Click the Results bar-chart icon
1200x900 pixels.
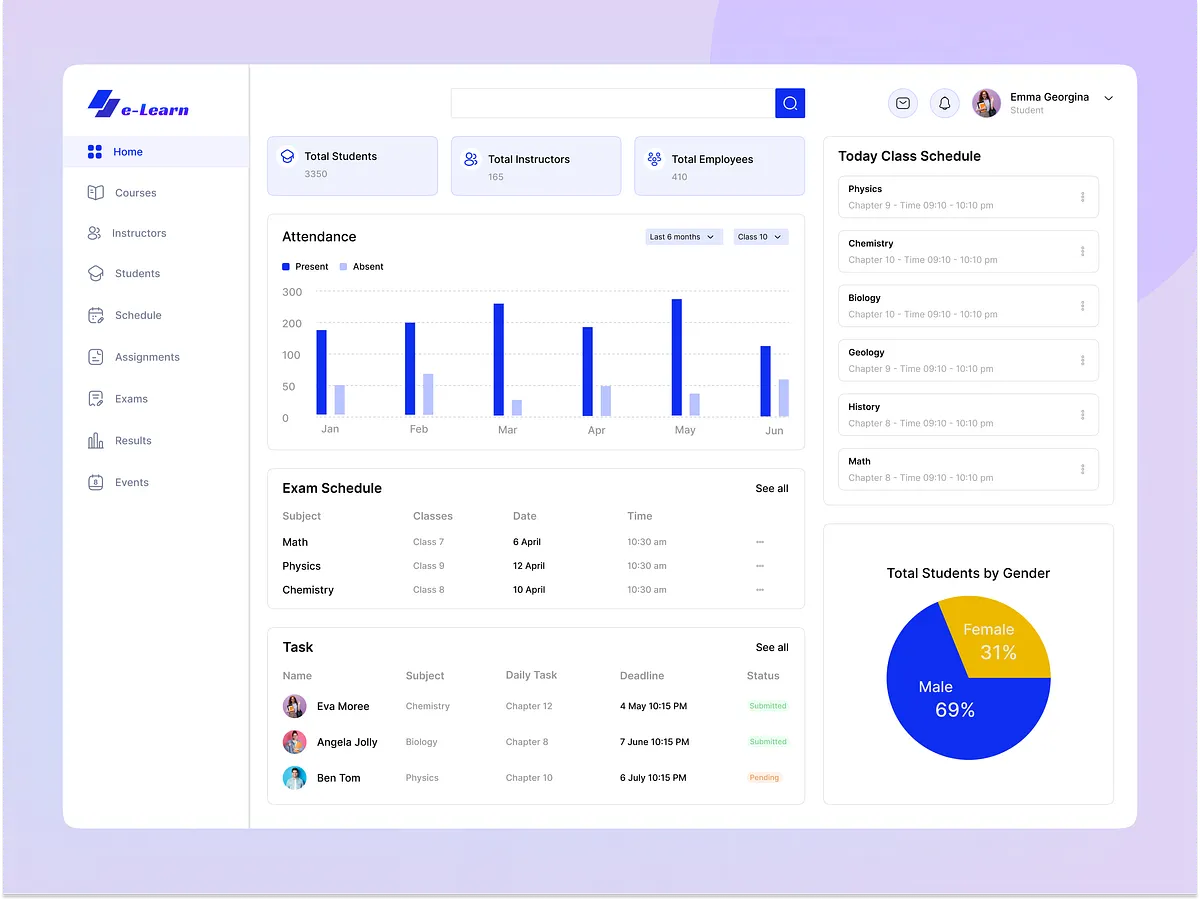(96, 440)
